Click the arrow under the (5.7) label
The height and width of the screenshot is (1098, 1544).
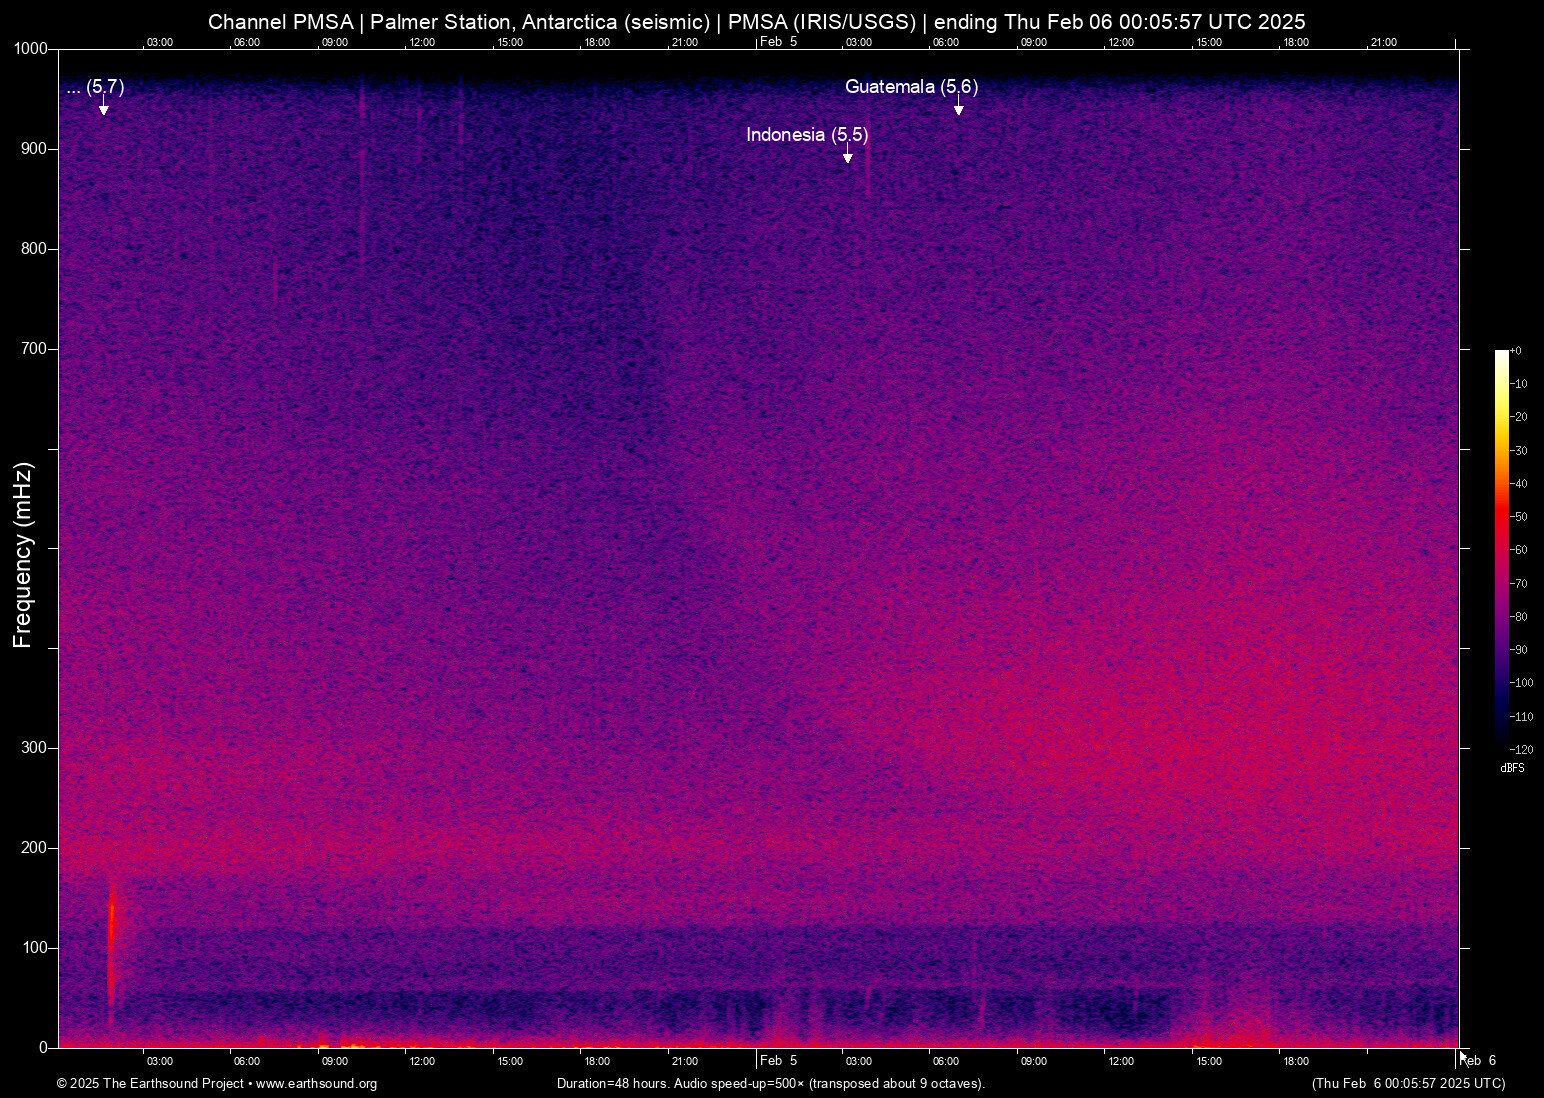point(103,106)
